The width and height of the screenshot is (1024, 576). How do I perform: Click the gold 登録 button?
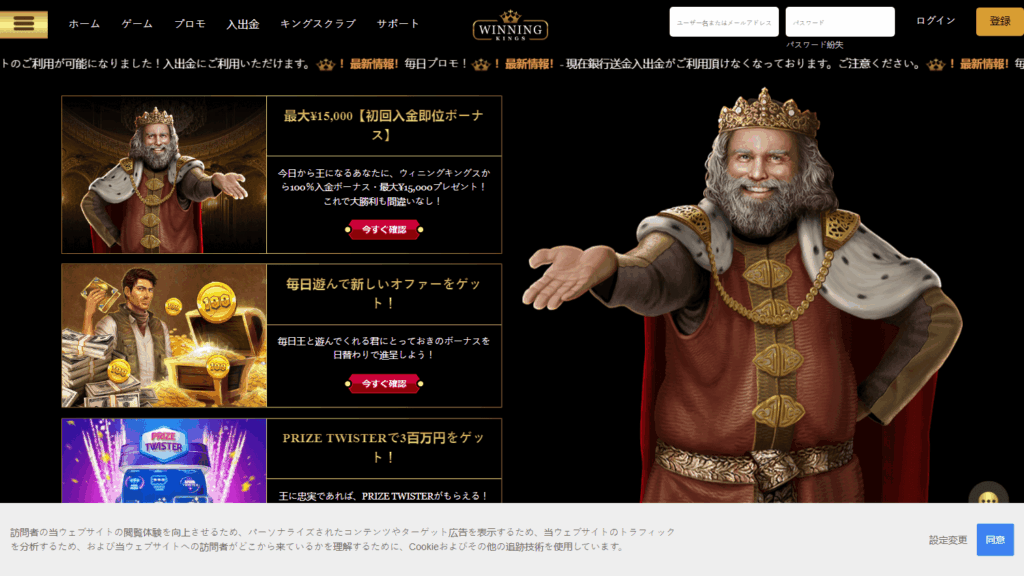(x=1000, y=22)
